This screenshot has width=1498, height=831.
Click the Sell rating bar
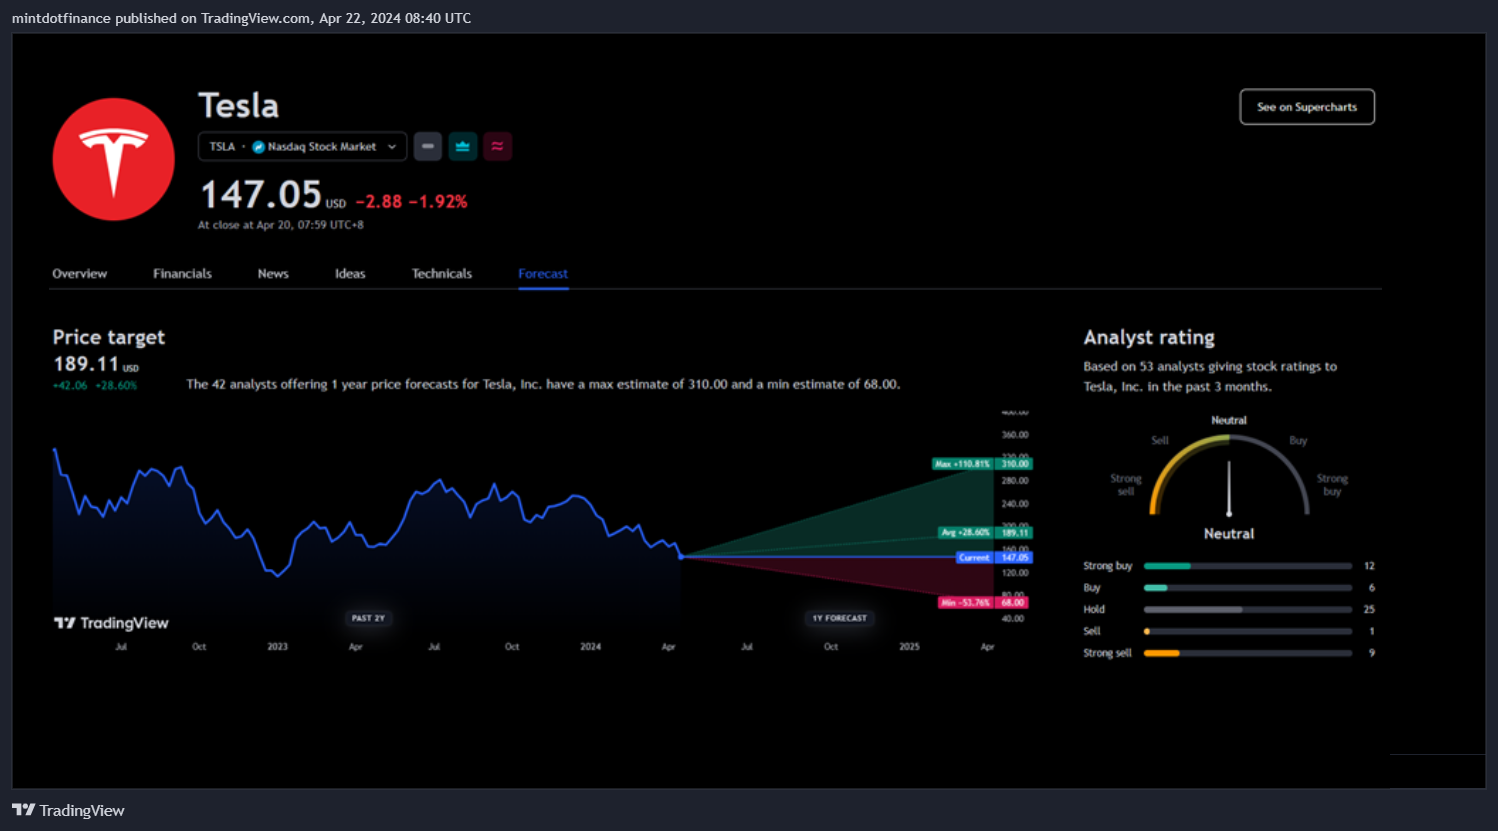(x=1248, y=631)
